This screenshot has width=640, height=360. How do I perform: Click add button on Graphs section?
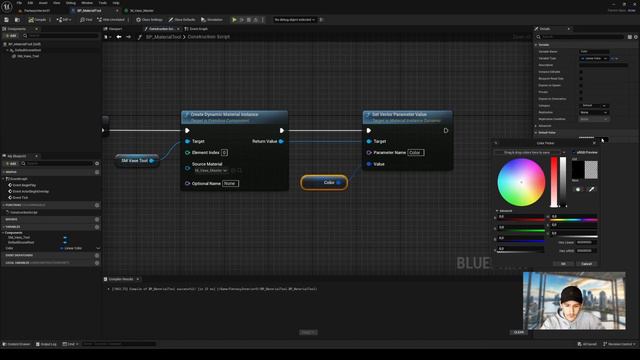pyautogui.click(x=97, y=172)
